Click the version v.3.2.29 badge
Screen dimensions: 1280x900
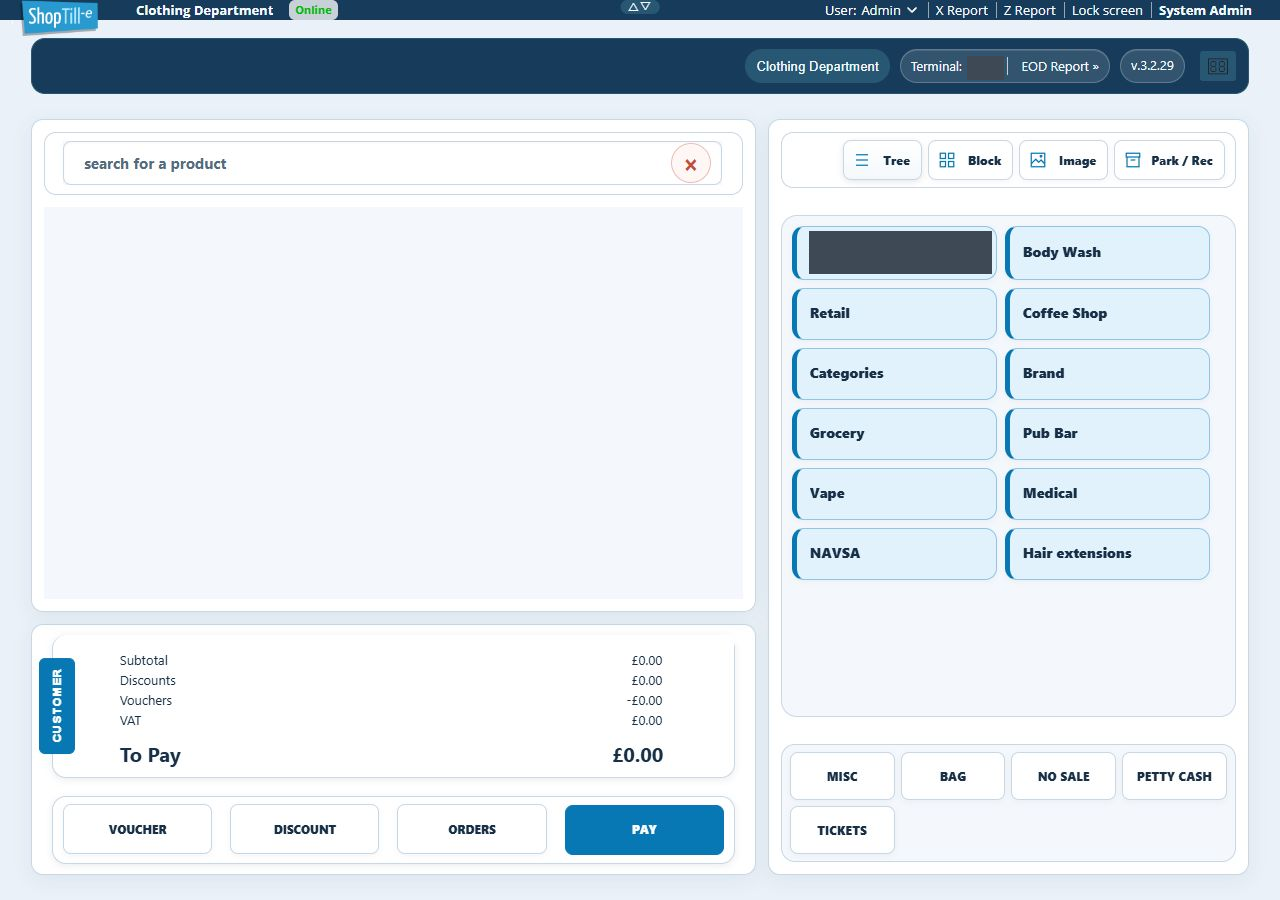point(1153,66)
